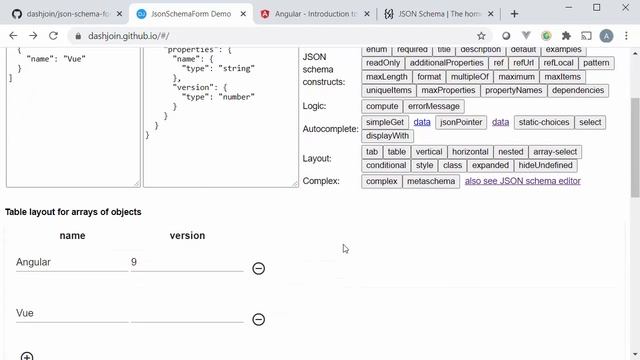Open a new browser tab
640x360 pixels.
pyautogui.click(x=514, y=14)
